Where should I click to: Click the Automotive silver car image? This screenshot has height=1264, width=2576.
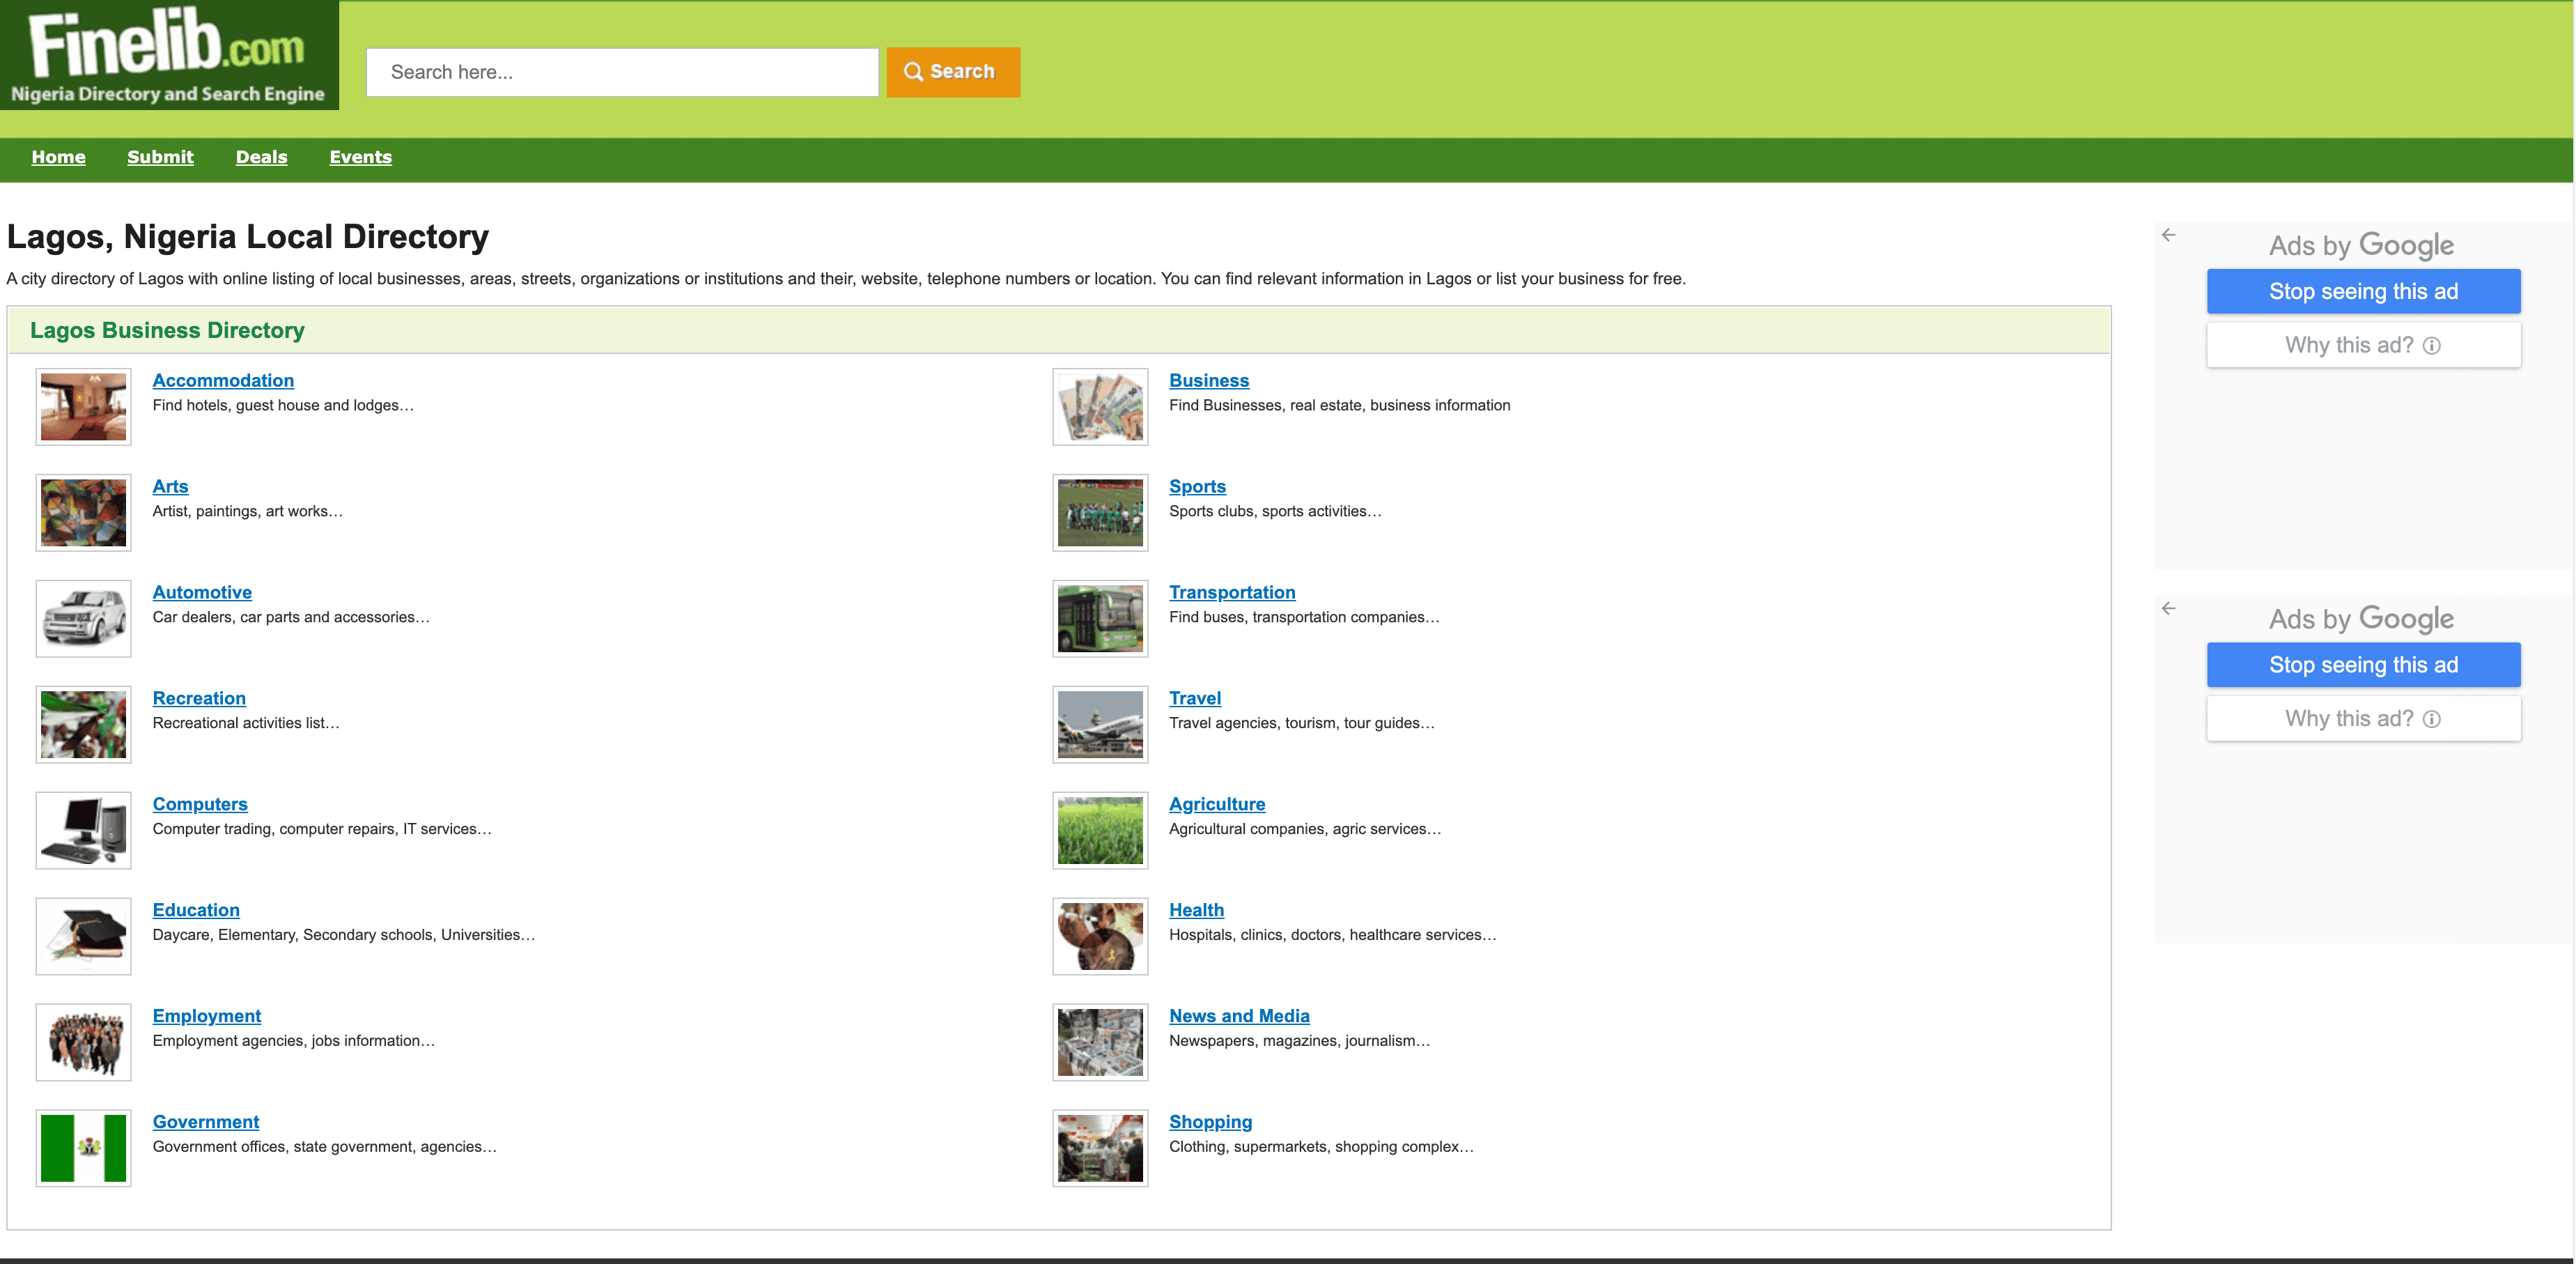83,619
